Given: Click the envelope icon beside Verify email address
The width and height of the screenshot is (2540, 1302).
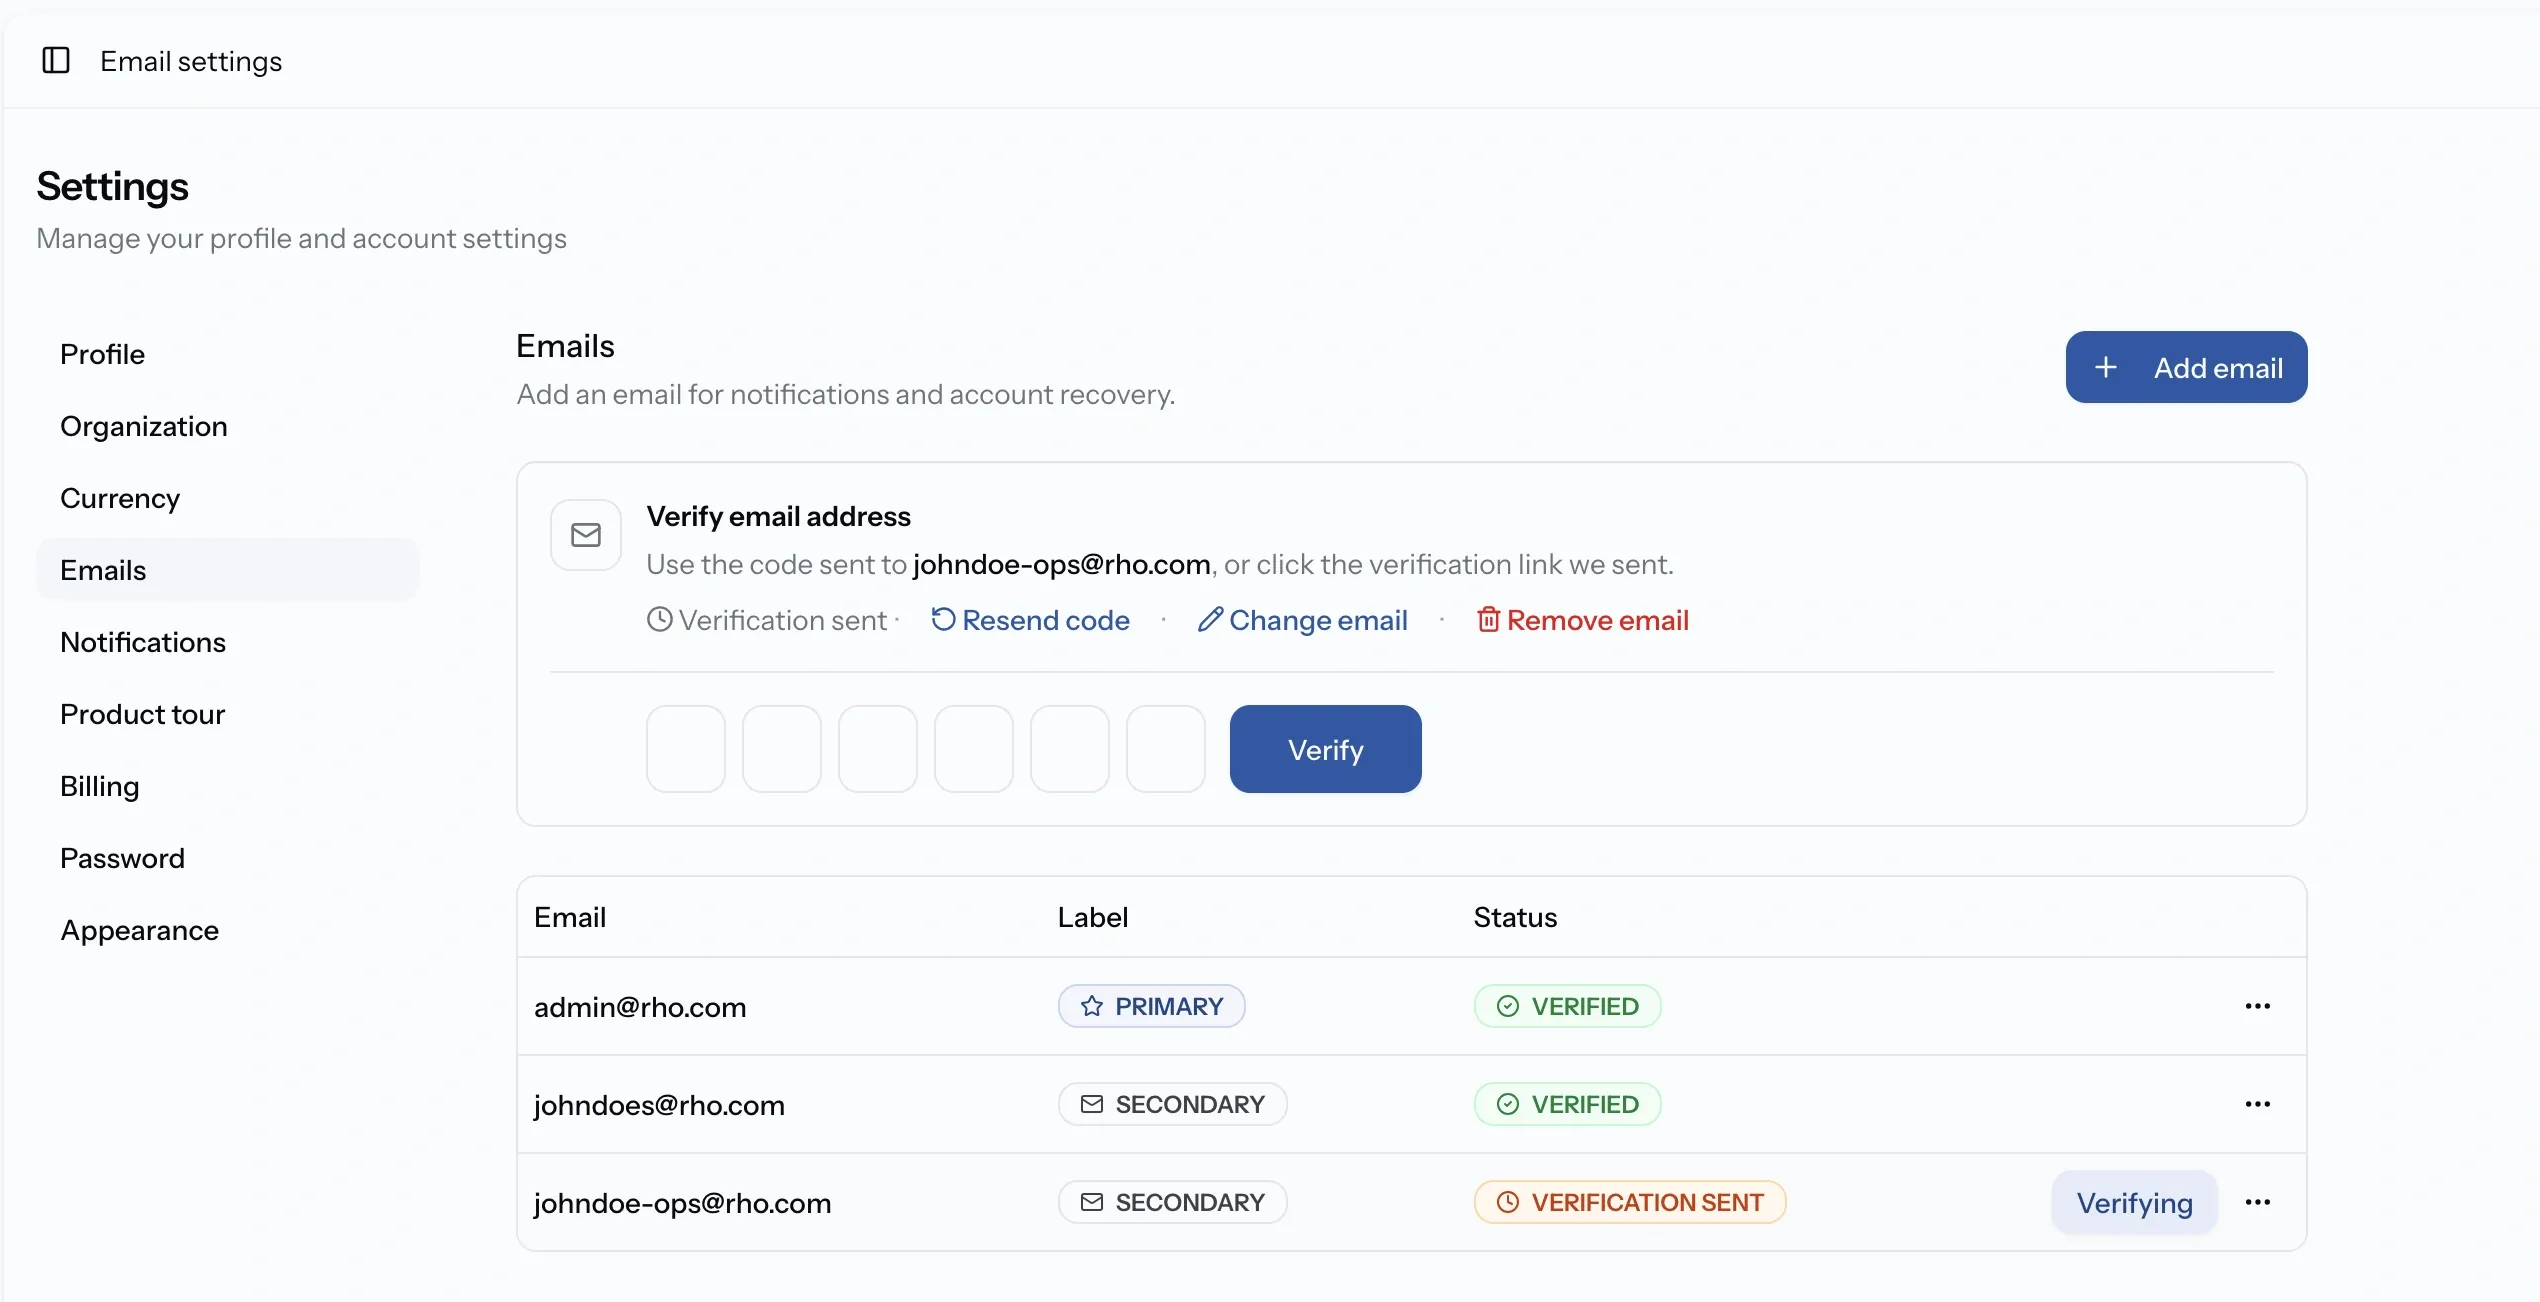Looking at the screenshot, I should (x=586, y=535).
